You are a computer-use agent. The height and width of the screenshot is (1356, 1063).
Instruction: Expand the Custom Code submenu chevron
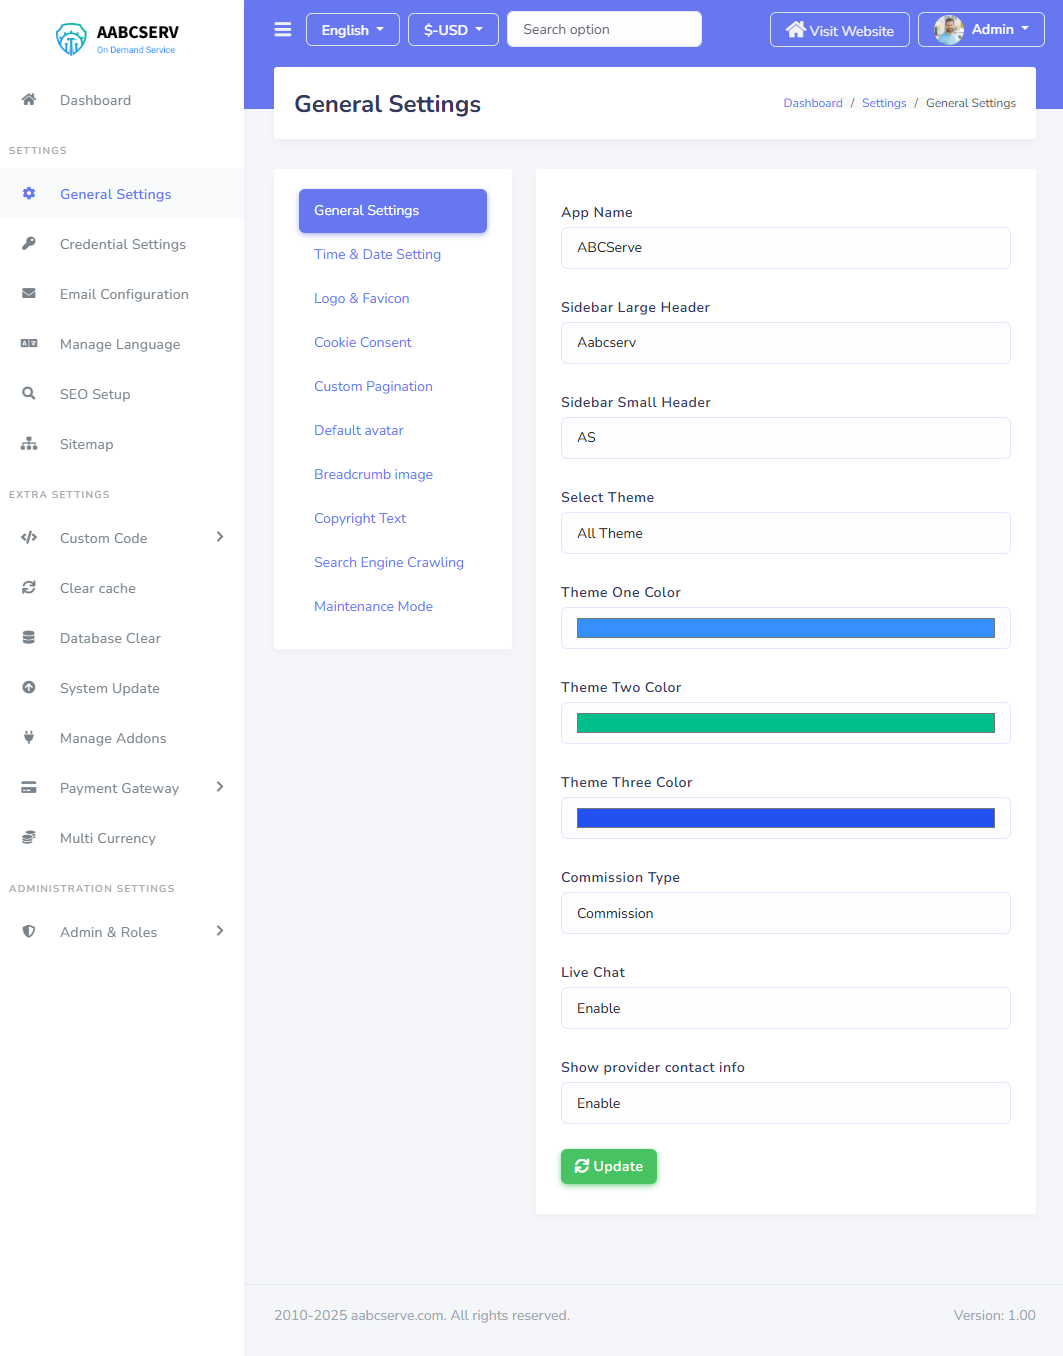point(220,537)
